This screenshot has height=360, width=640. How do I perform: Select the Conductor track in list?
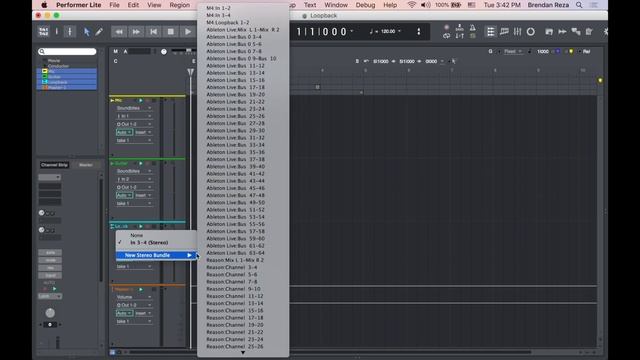(x=58, y=66)
